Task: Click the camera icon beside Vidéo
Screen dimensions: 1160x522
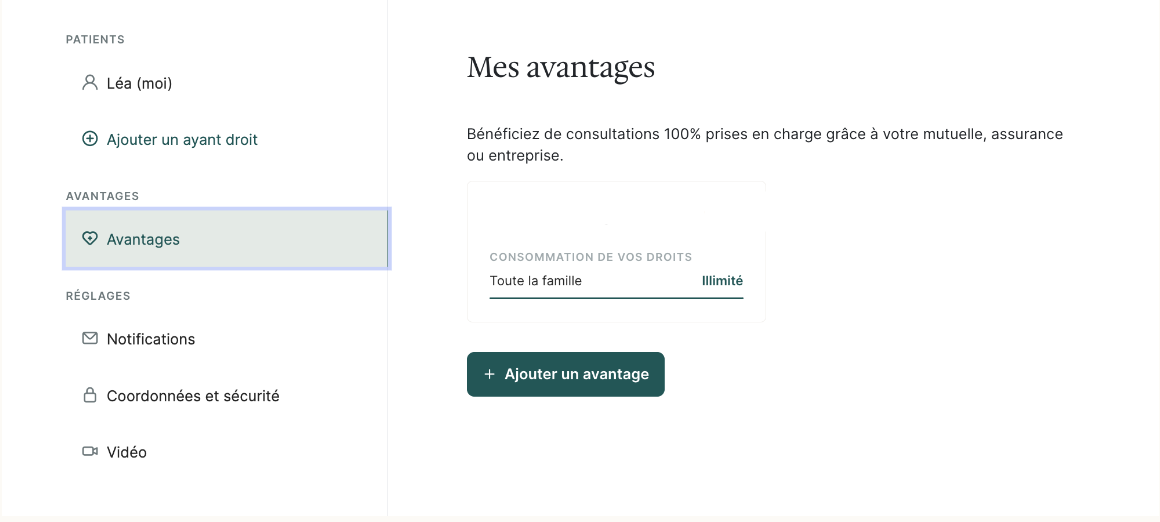Action: [90, 451]
